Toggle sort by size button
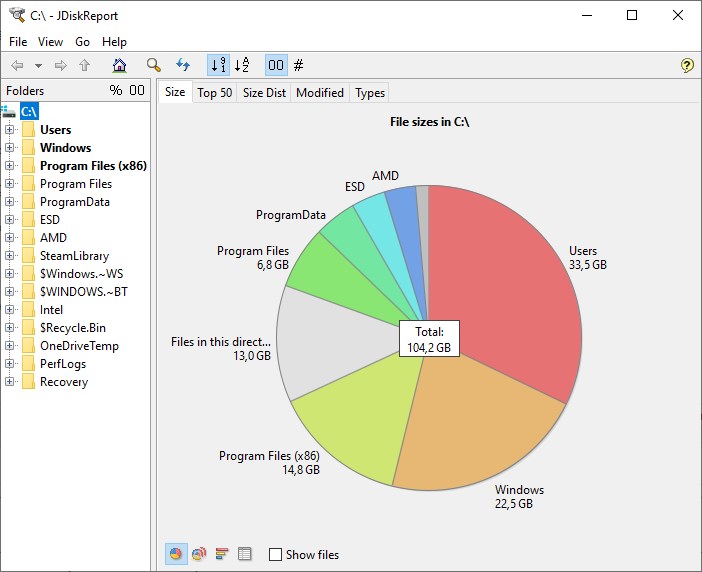This screenshot has height=572, width=702. tap(218, 65)
